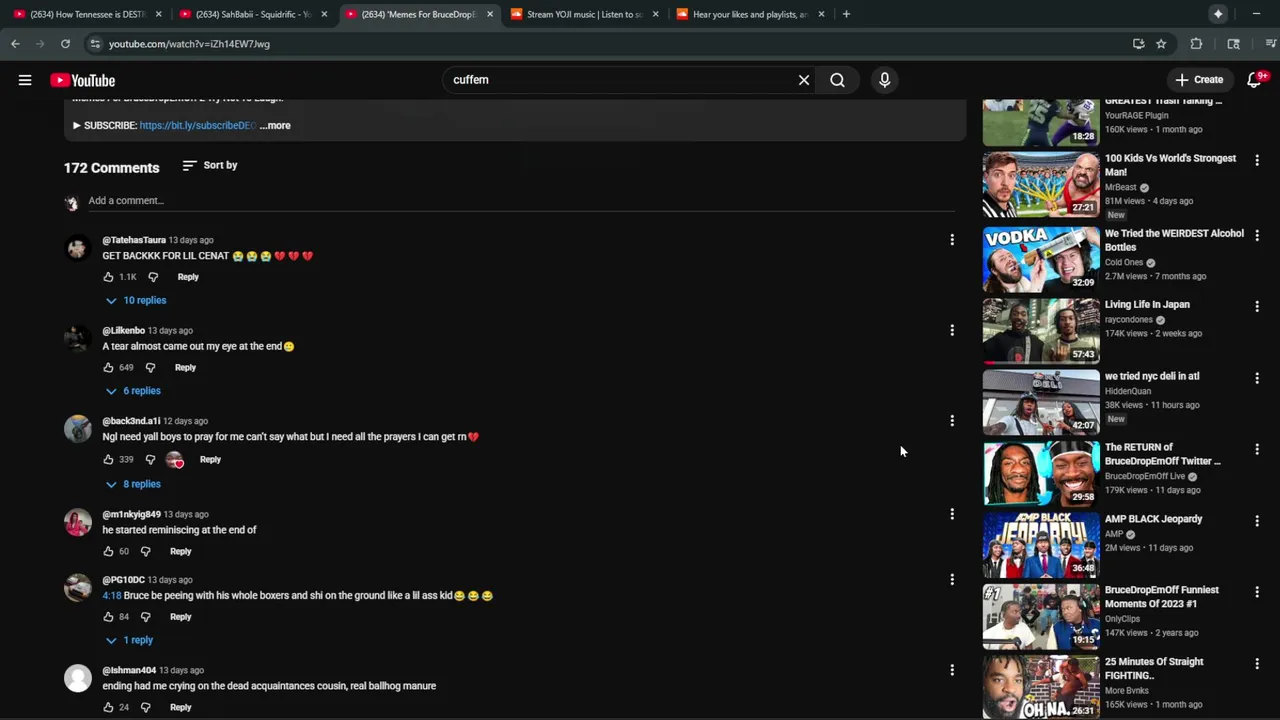Image resolution: width=1280 pixels, height=720 pixels.
Task: Open 25 Minutes Of Straight FIGHTING thumbnail
Action: [x=1041, y=687]
